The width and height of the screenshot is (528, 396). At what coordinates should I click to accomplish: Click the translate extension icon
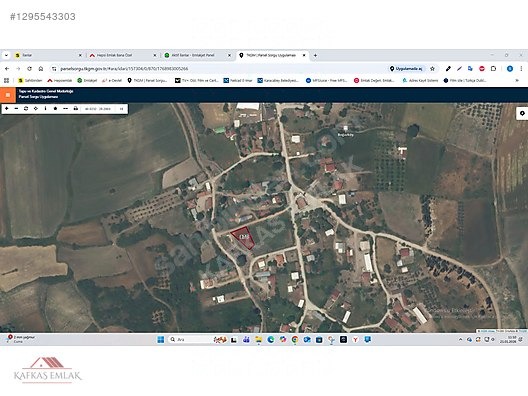pyautogui.click(x=470, y=69)
